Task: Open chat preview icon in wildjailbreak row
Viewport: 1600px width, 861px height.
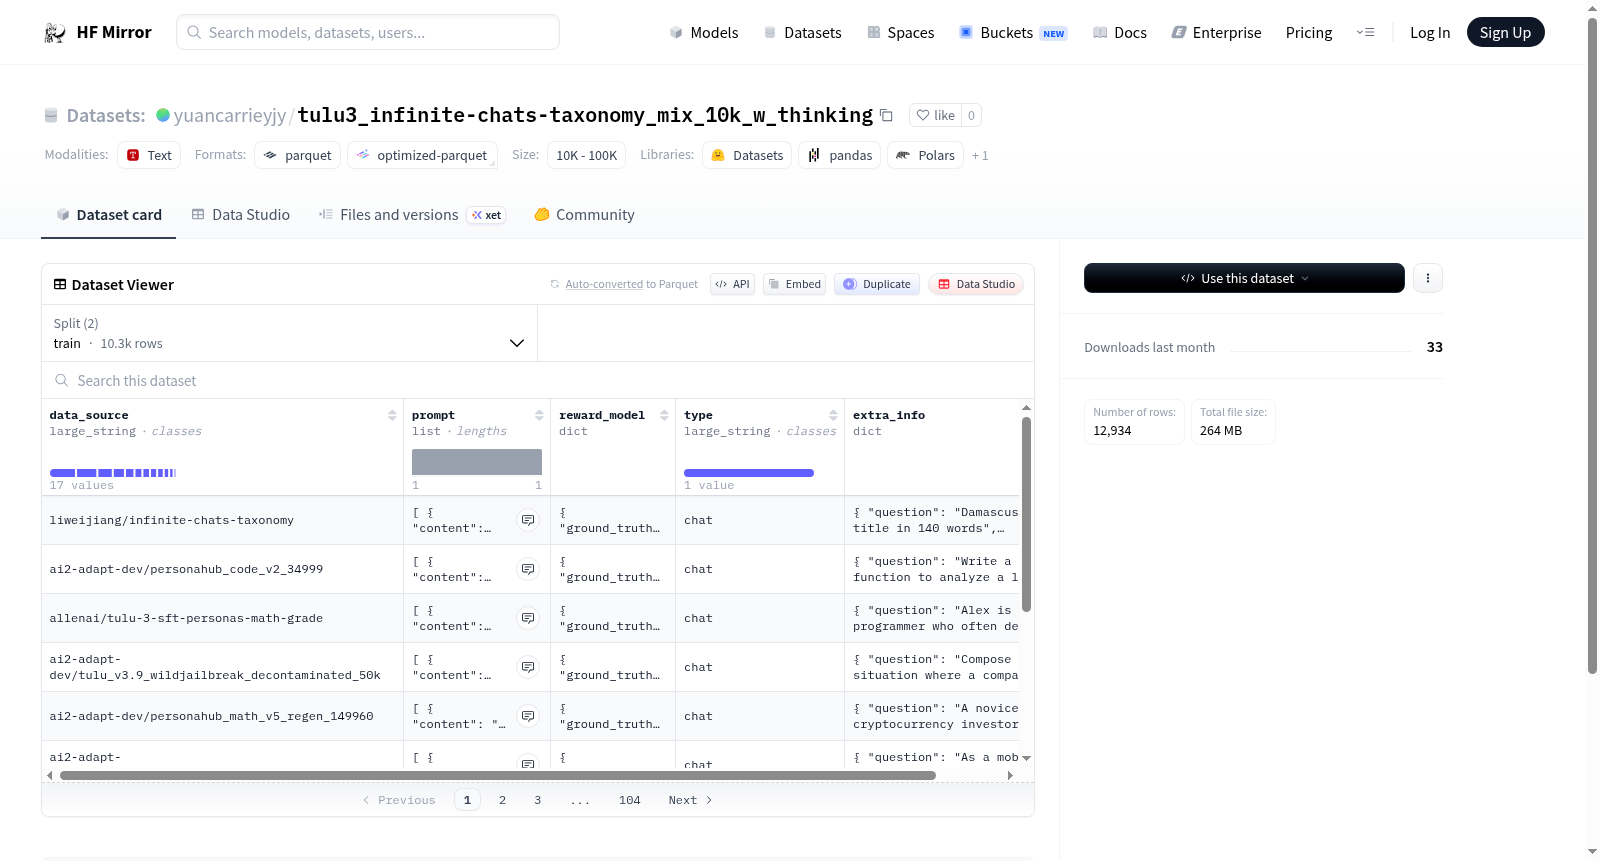Action: 528,667
